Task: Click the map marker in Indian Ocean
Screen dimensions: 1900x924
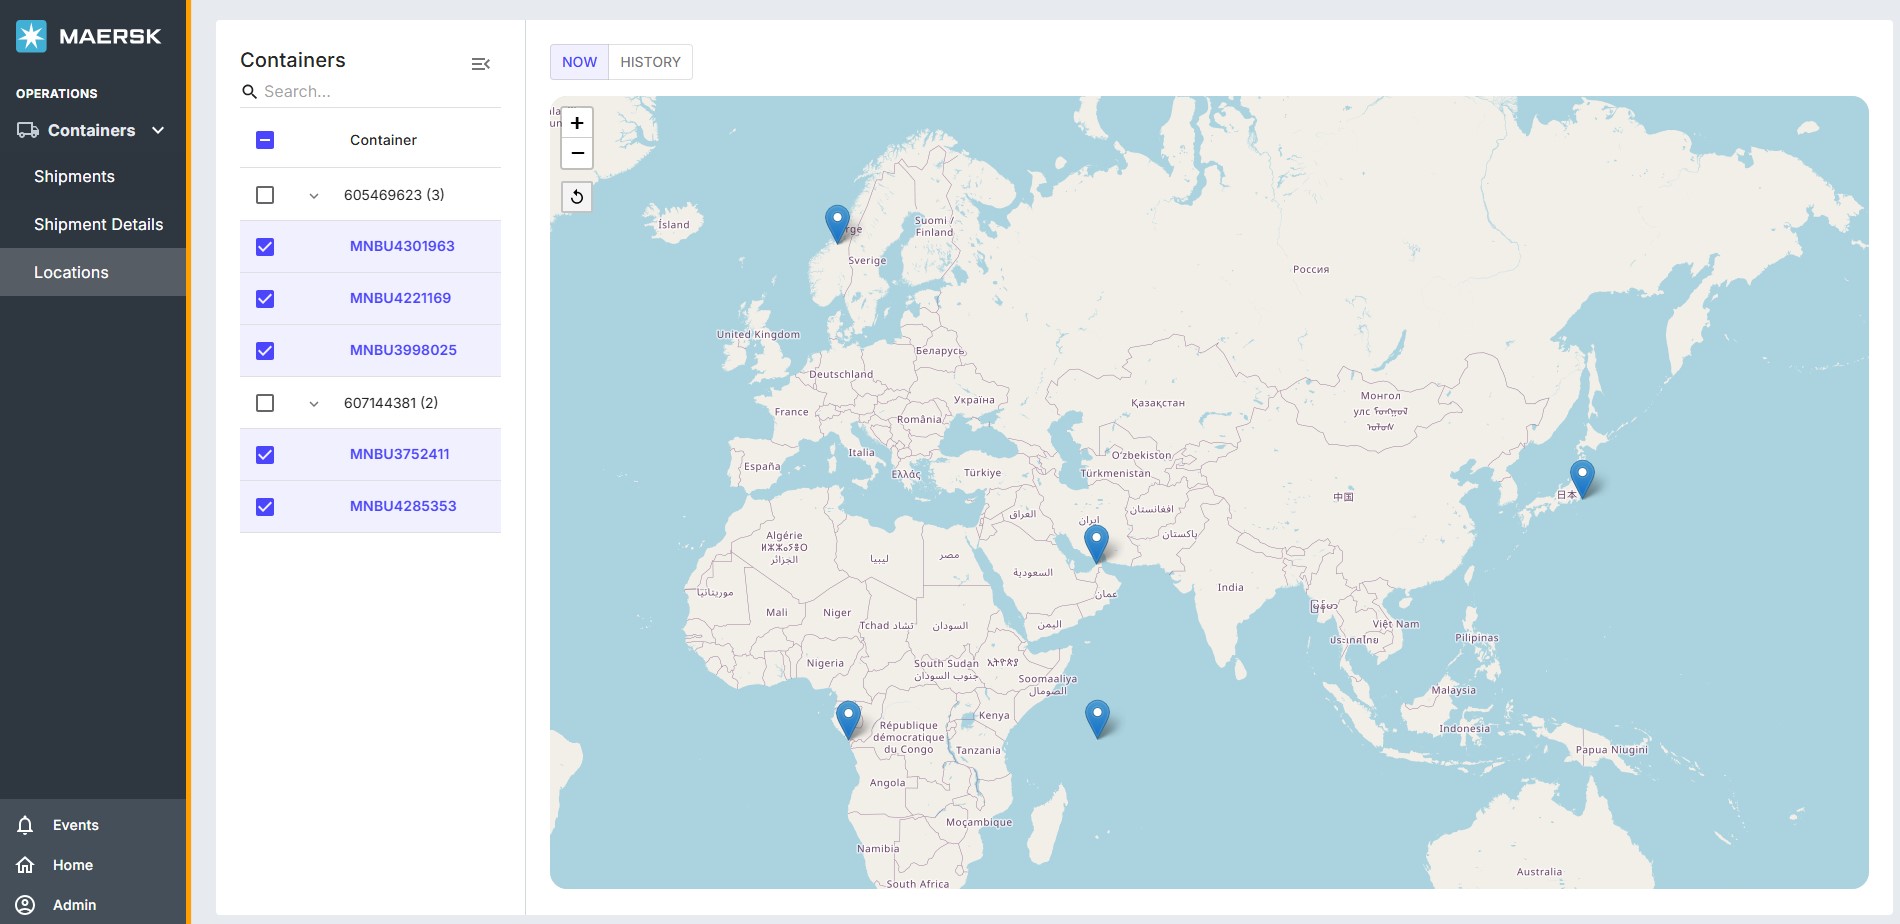Action: pos(1097,717)
